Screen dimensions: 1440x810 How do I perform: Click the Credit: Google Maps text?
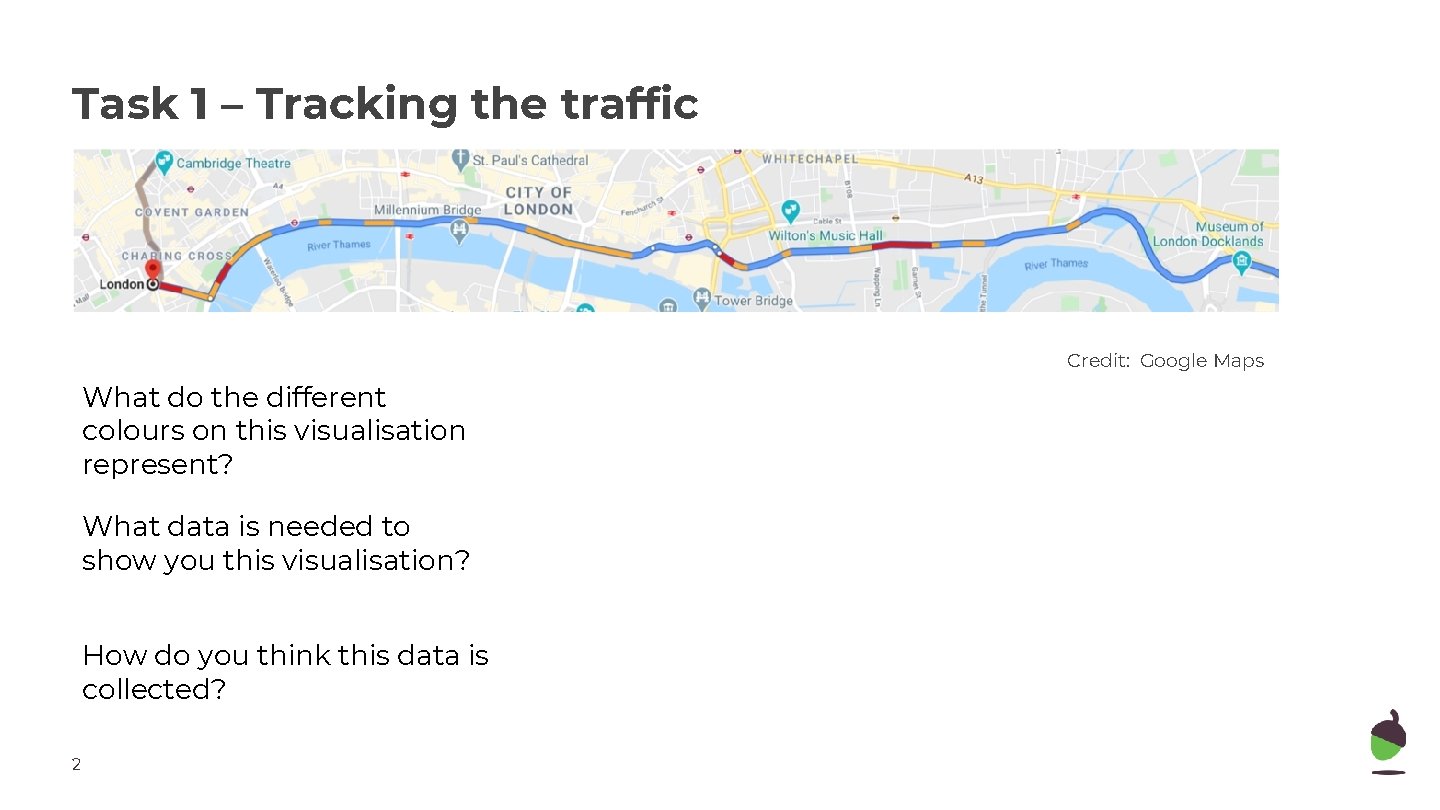coord(1165,361)
